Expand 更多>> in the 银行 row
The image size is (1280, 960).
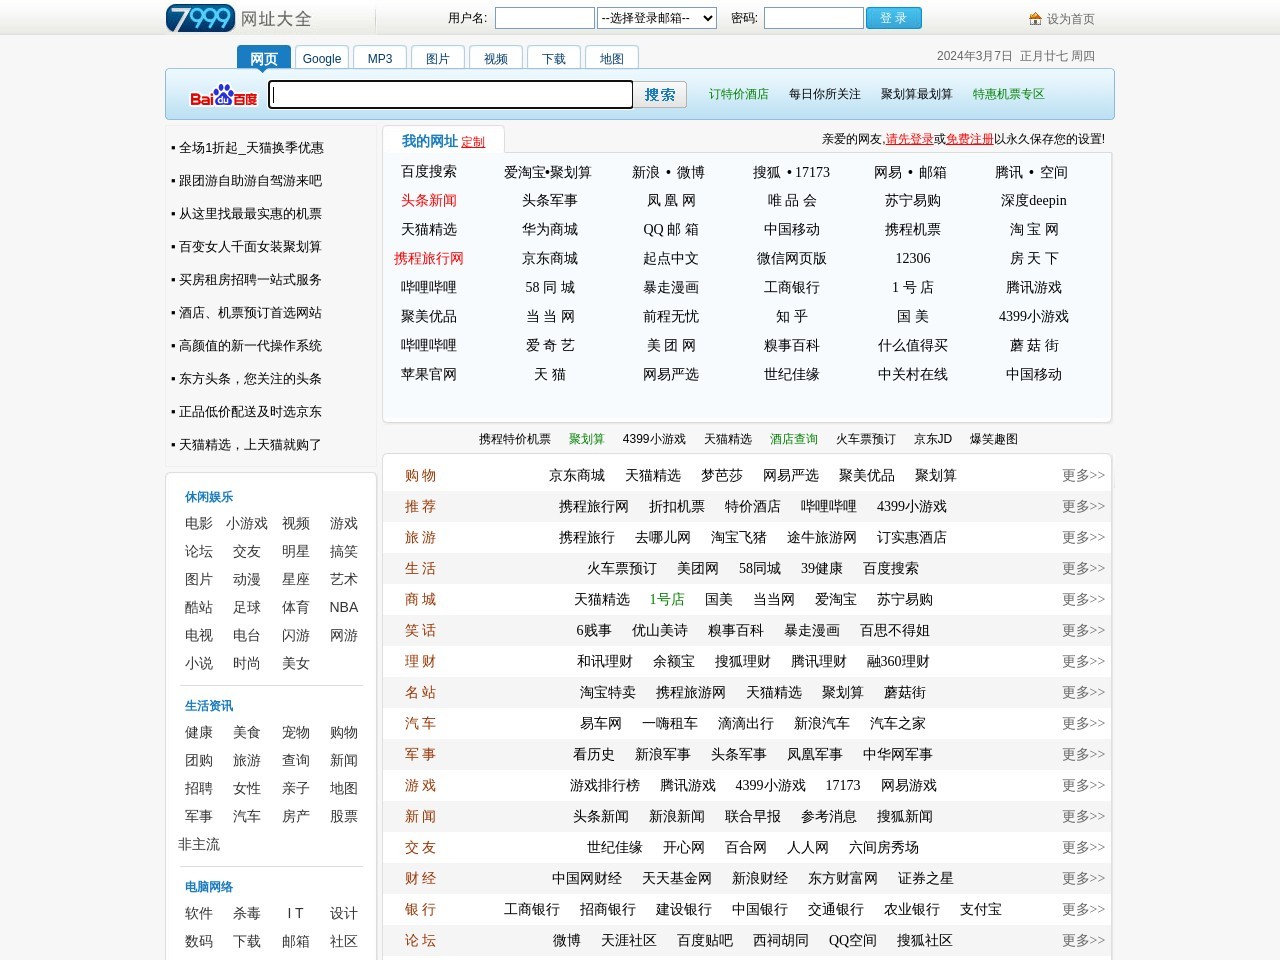1083,910
